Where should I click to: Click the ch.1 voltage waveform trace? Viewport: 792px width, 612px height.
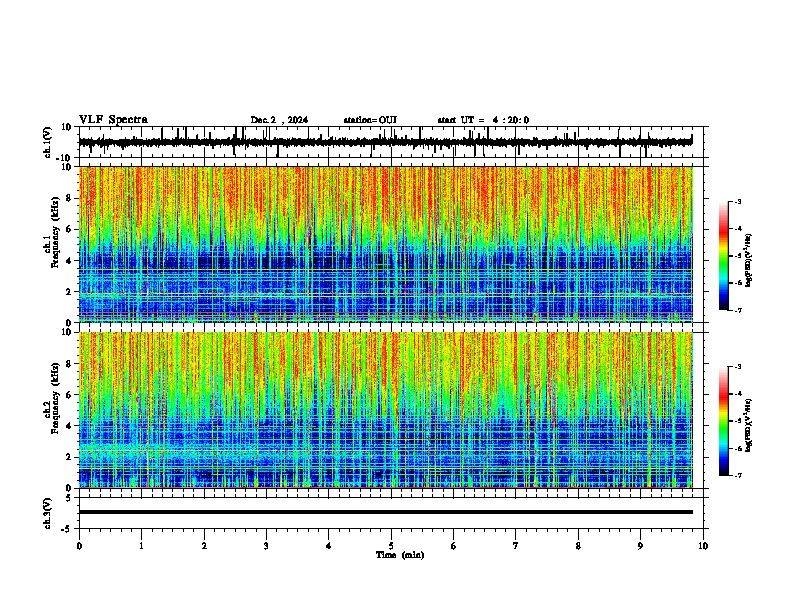385,142
